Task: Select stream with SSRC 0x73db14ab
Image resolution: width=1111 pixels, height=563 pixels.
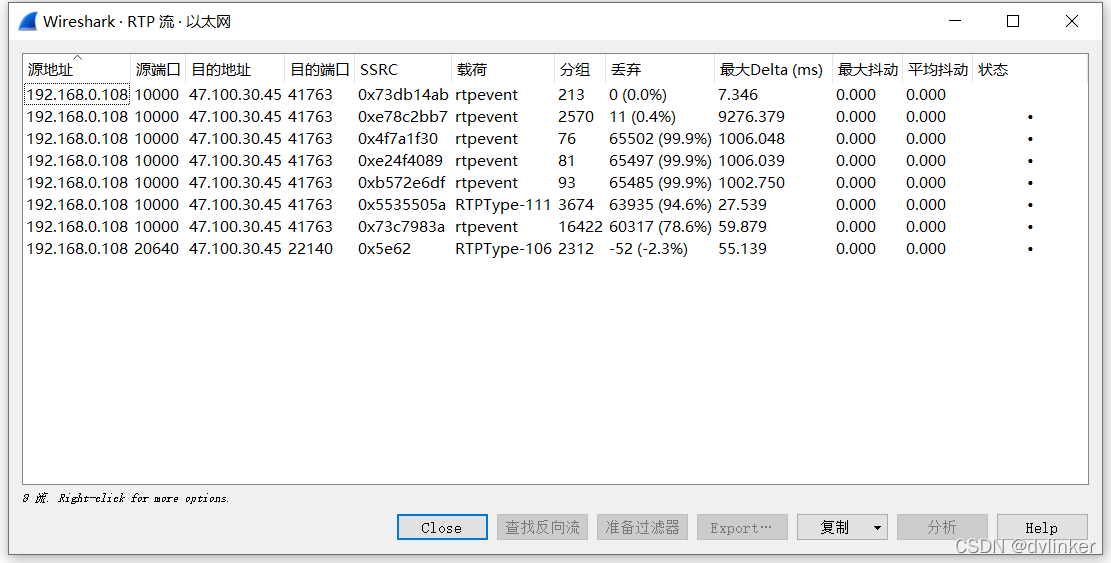Action: tap(403, 95)
